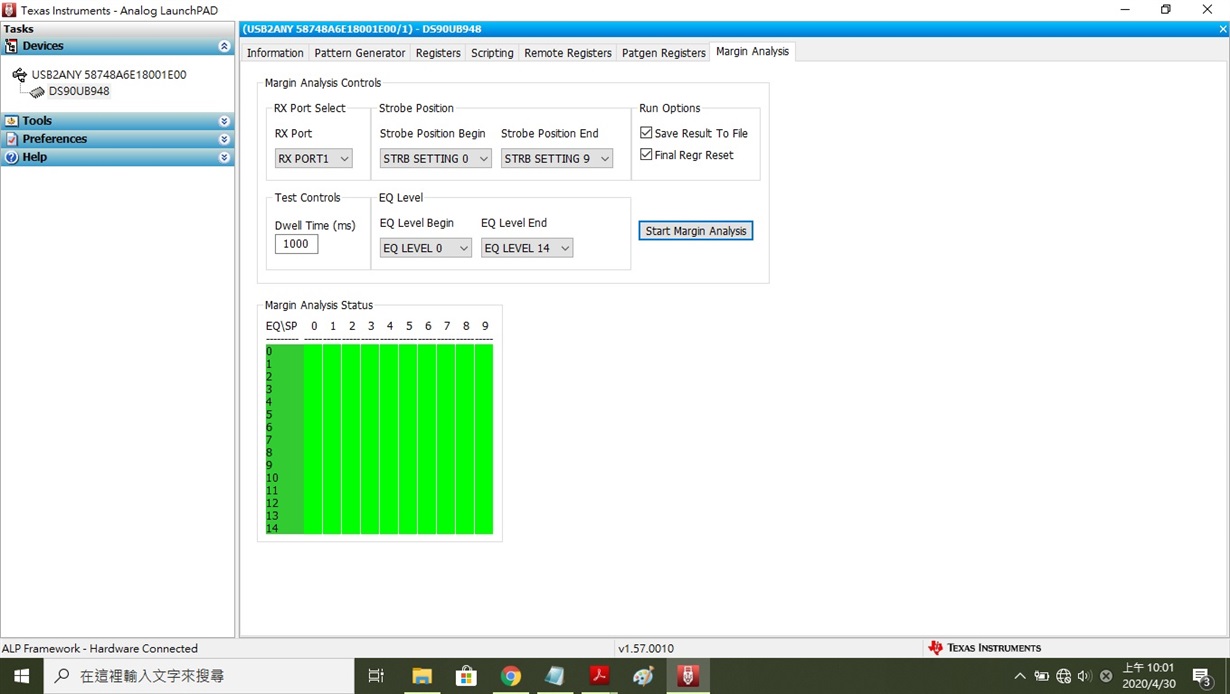Click the Analog LaunchPAD title bar icon
1230x694 pixels.
[9, 10]
